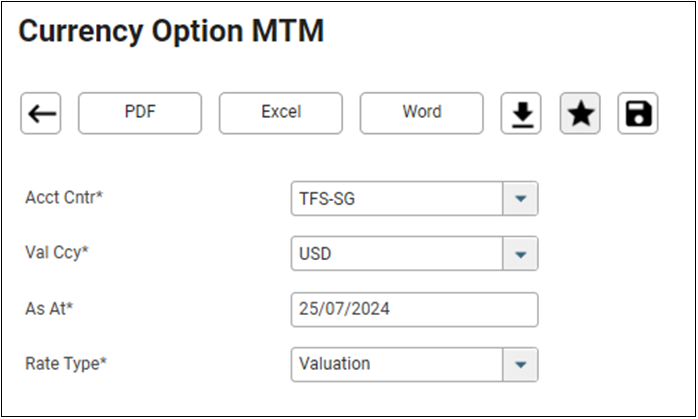Expand the Val Ccy dropdown arrow
The width and height of the screenshot is (698, 419).
[x=520, y=254]
